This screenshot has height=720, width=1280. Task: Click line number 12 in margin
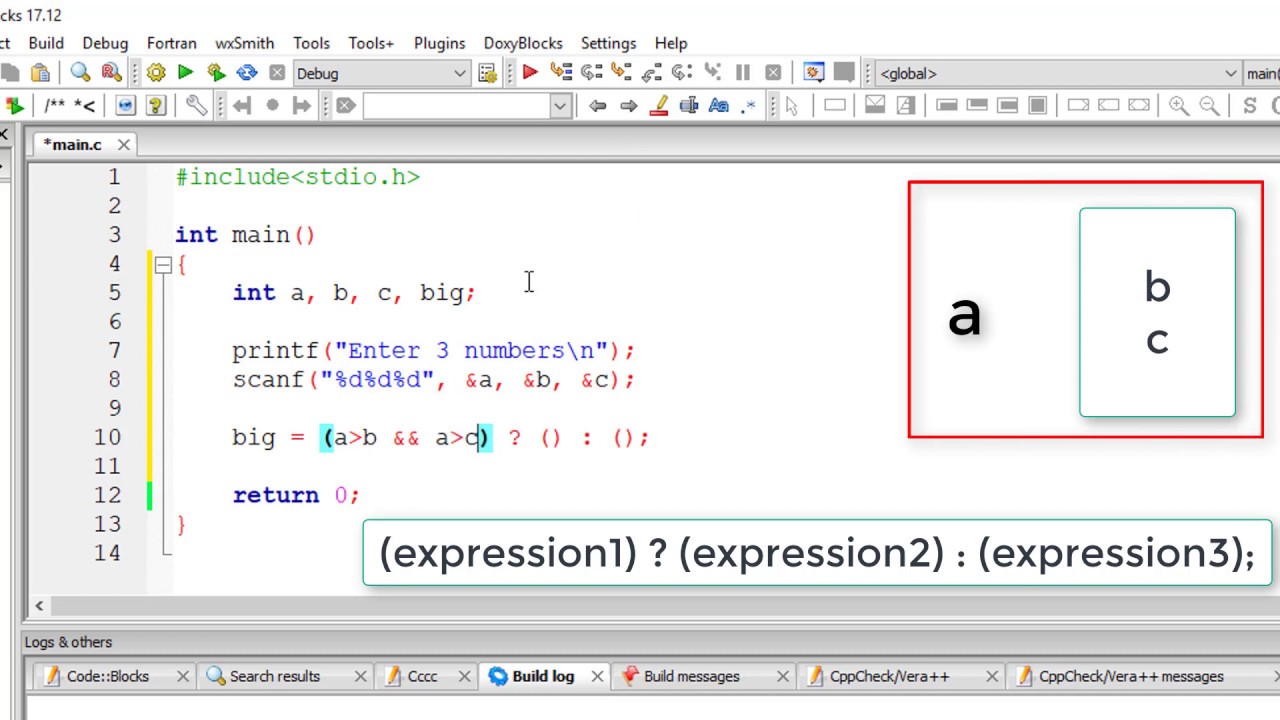[107, 495]
